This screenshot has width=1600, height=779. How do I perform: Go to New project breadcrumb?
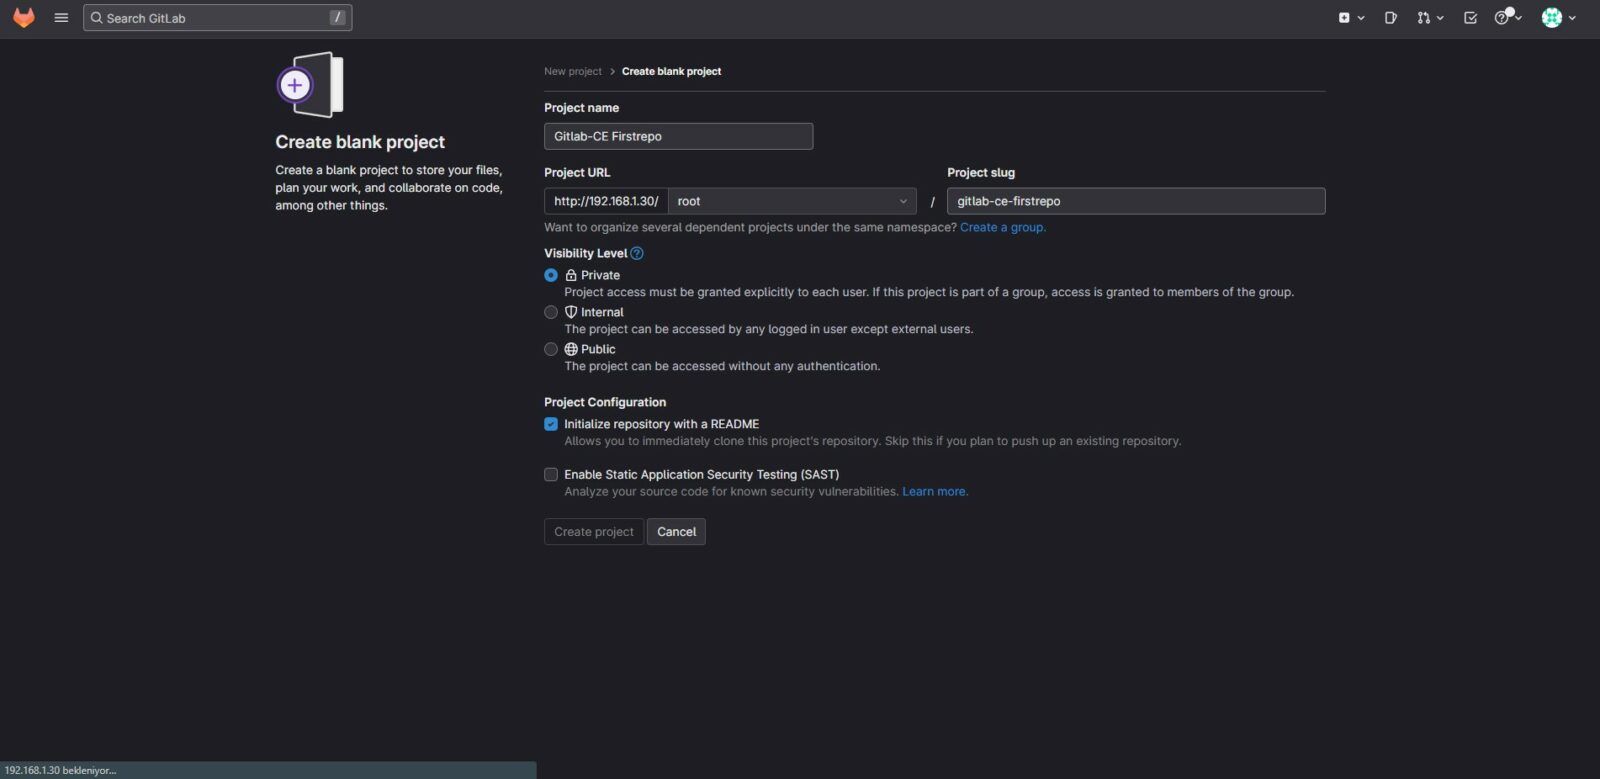[x=573, y=72]
